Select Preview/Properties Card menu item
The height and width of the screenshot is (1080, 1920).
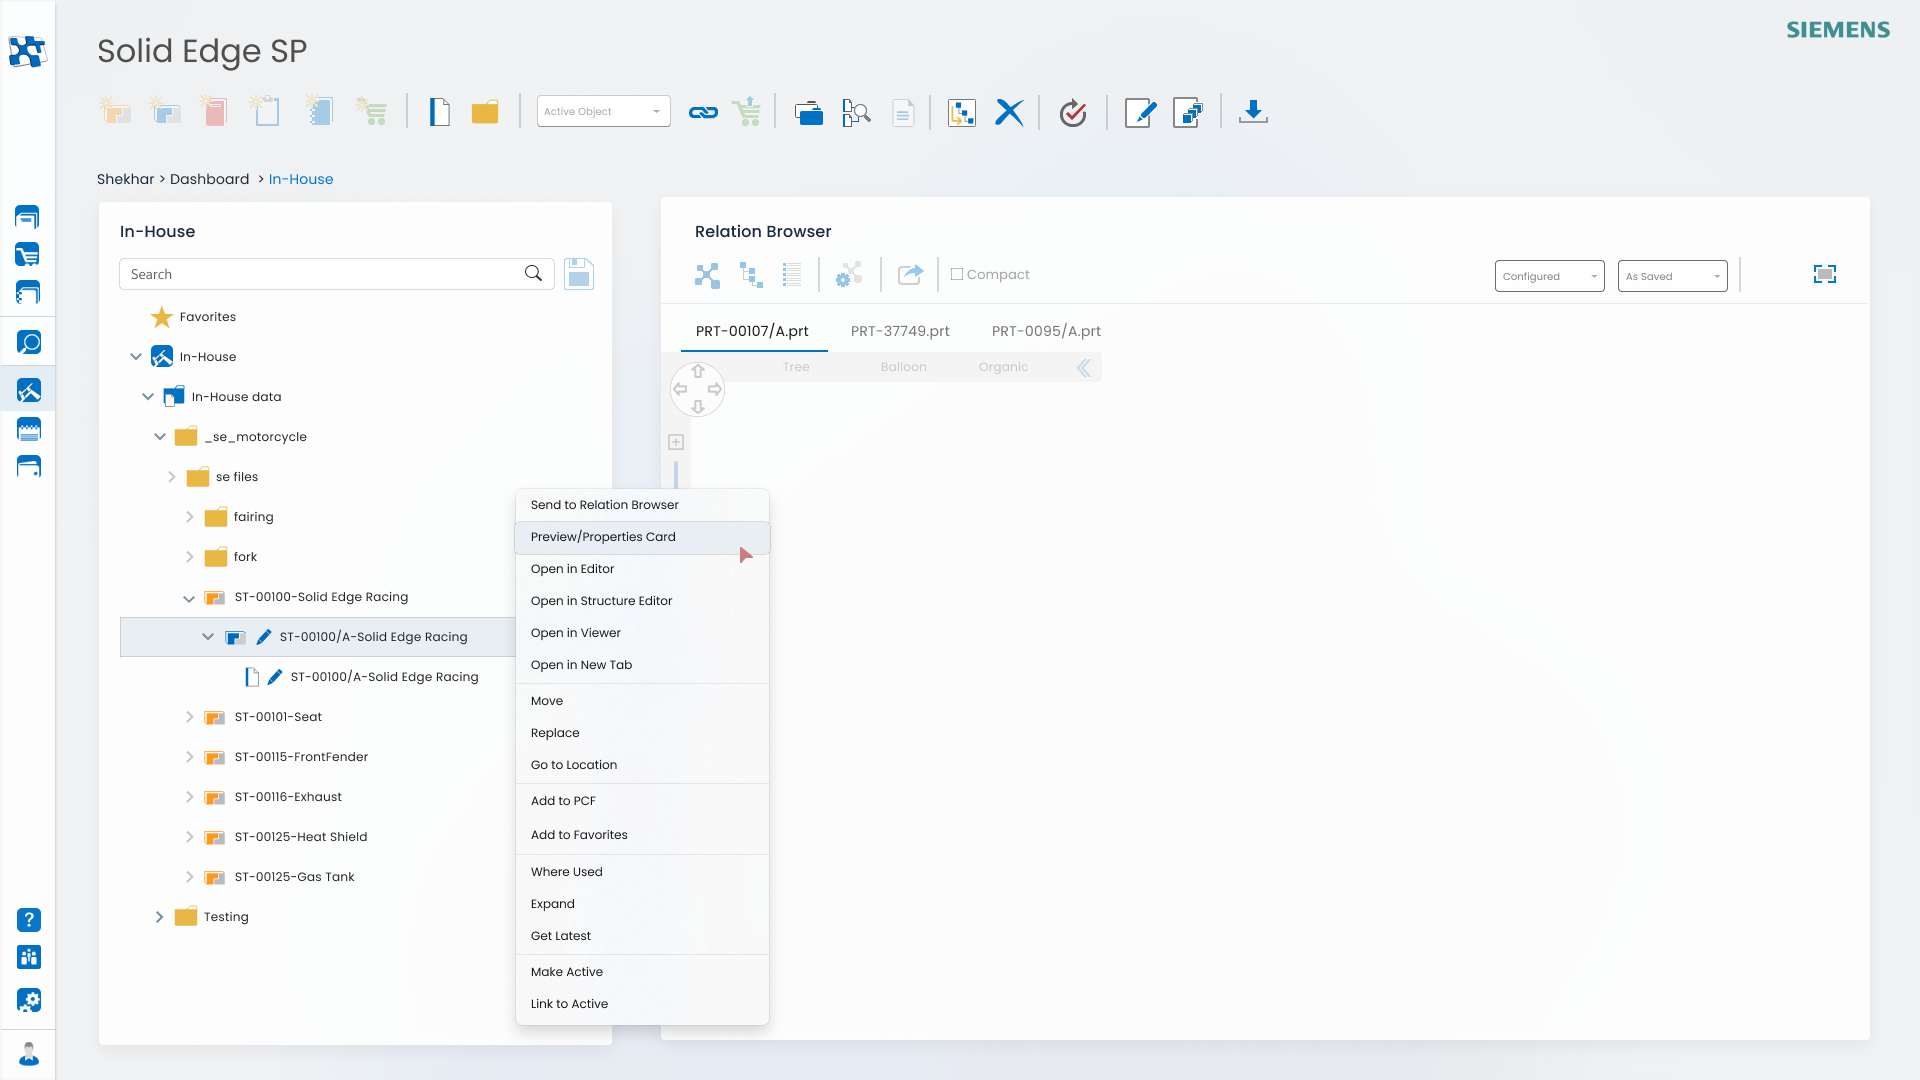[x=642, y=537]
